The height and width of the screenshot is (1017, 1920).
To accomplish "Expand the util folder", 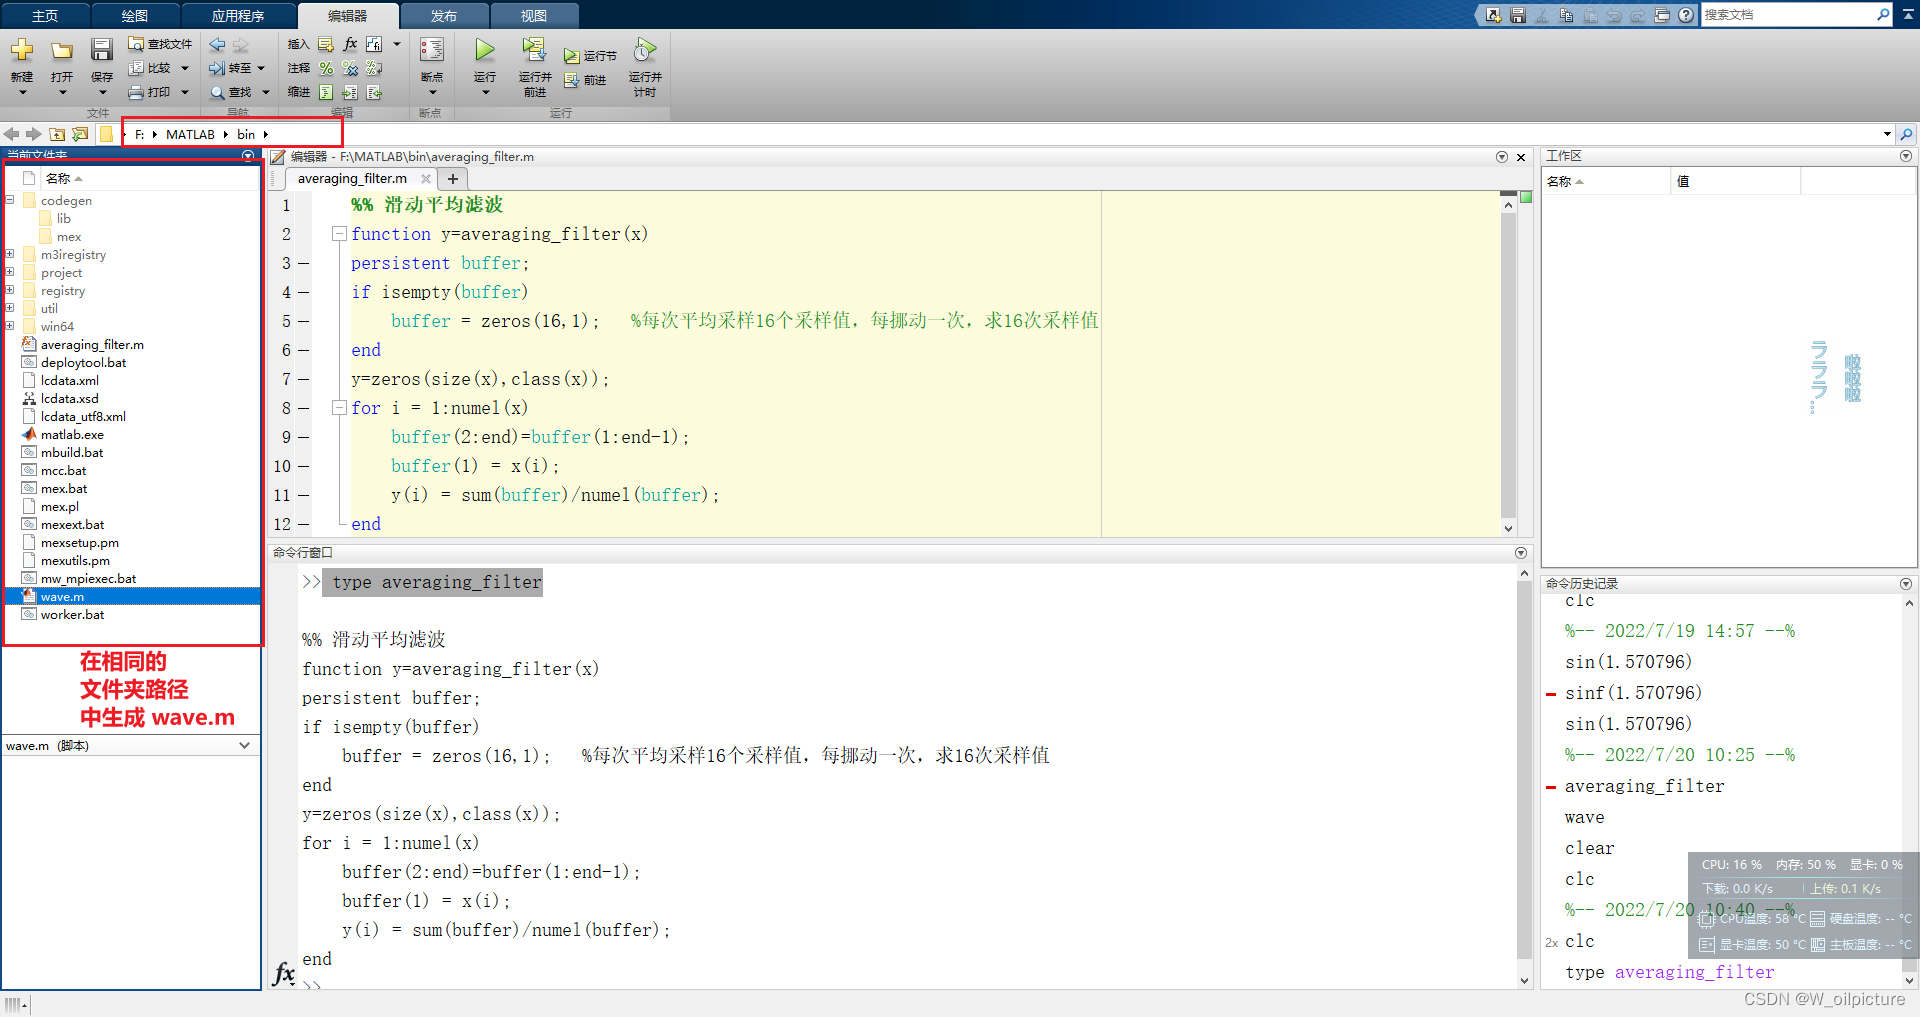I will [10, 308].
